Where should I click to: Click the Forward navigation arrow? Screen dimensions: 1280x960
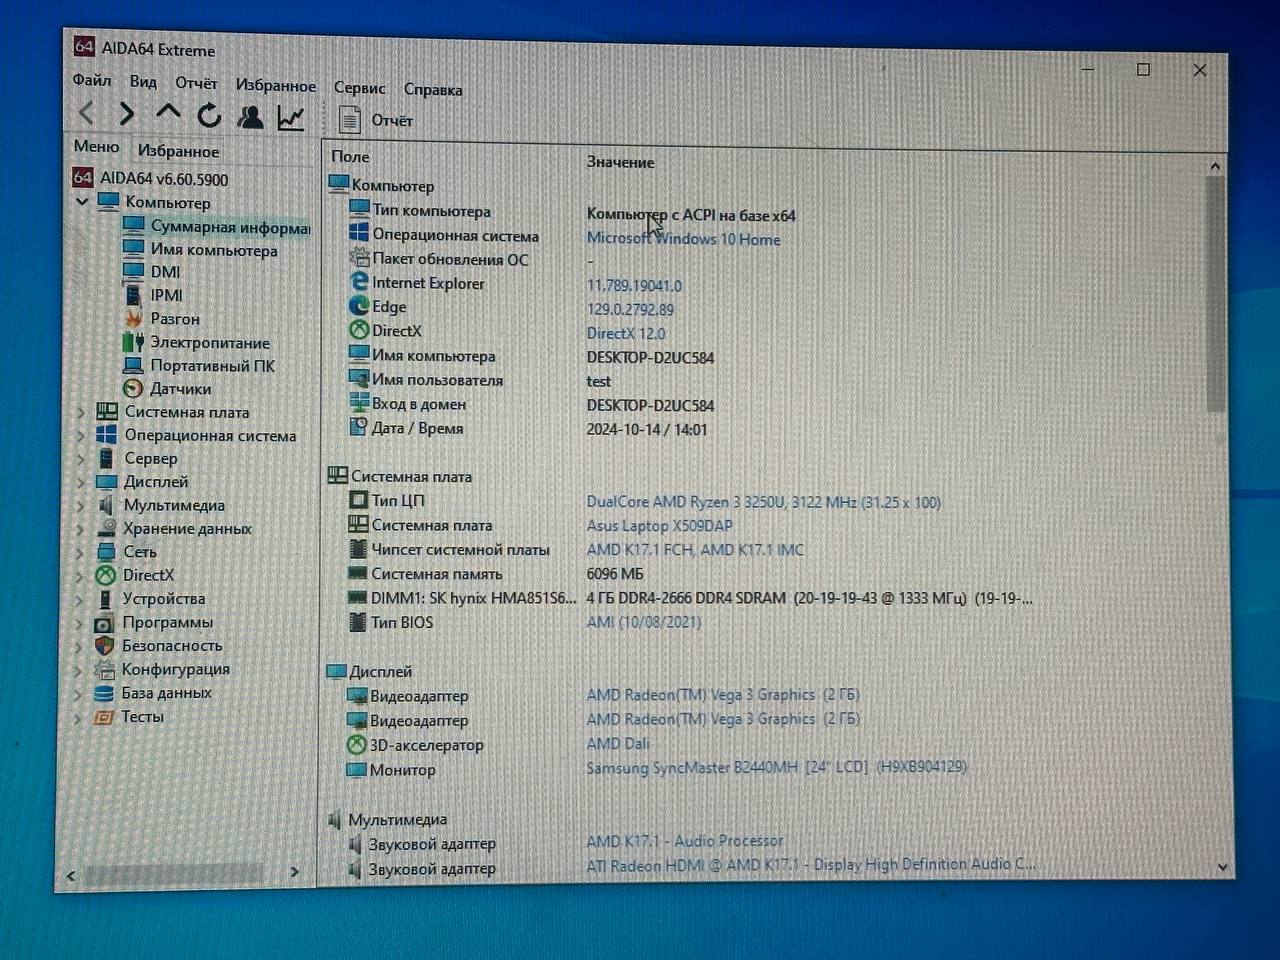point(127,114)
